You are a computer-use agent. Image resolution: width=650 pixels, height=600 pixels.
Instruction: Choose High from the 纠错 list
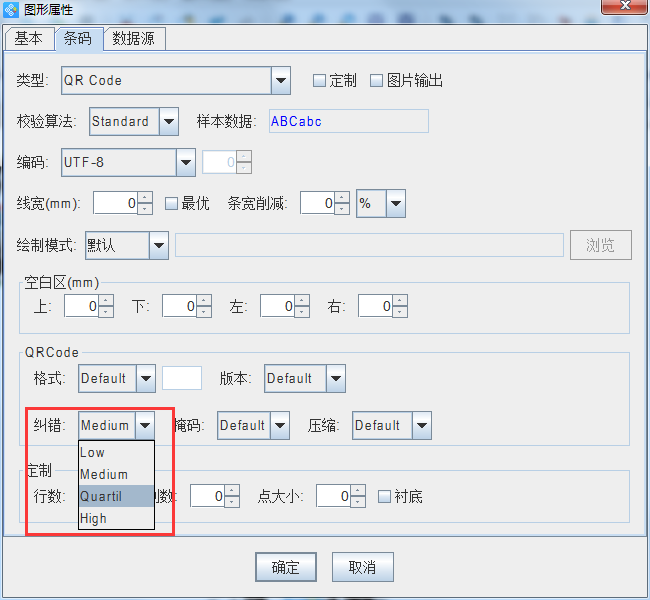pos(94,519)
